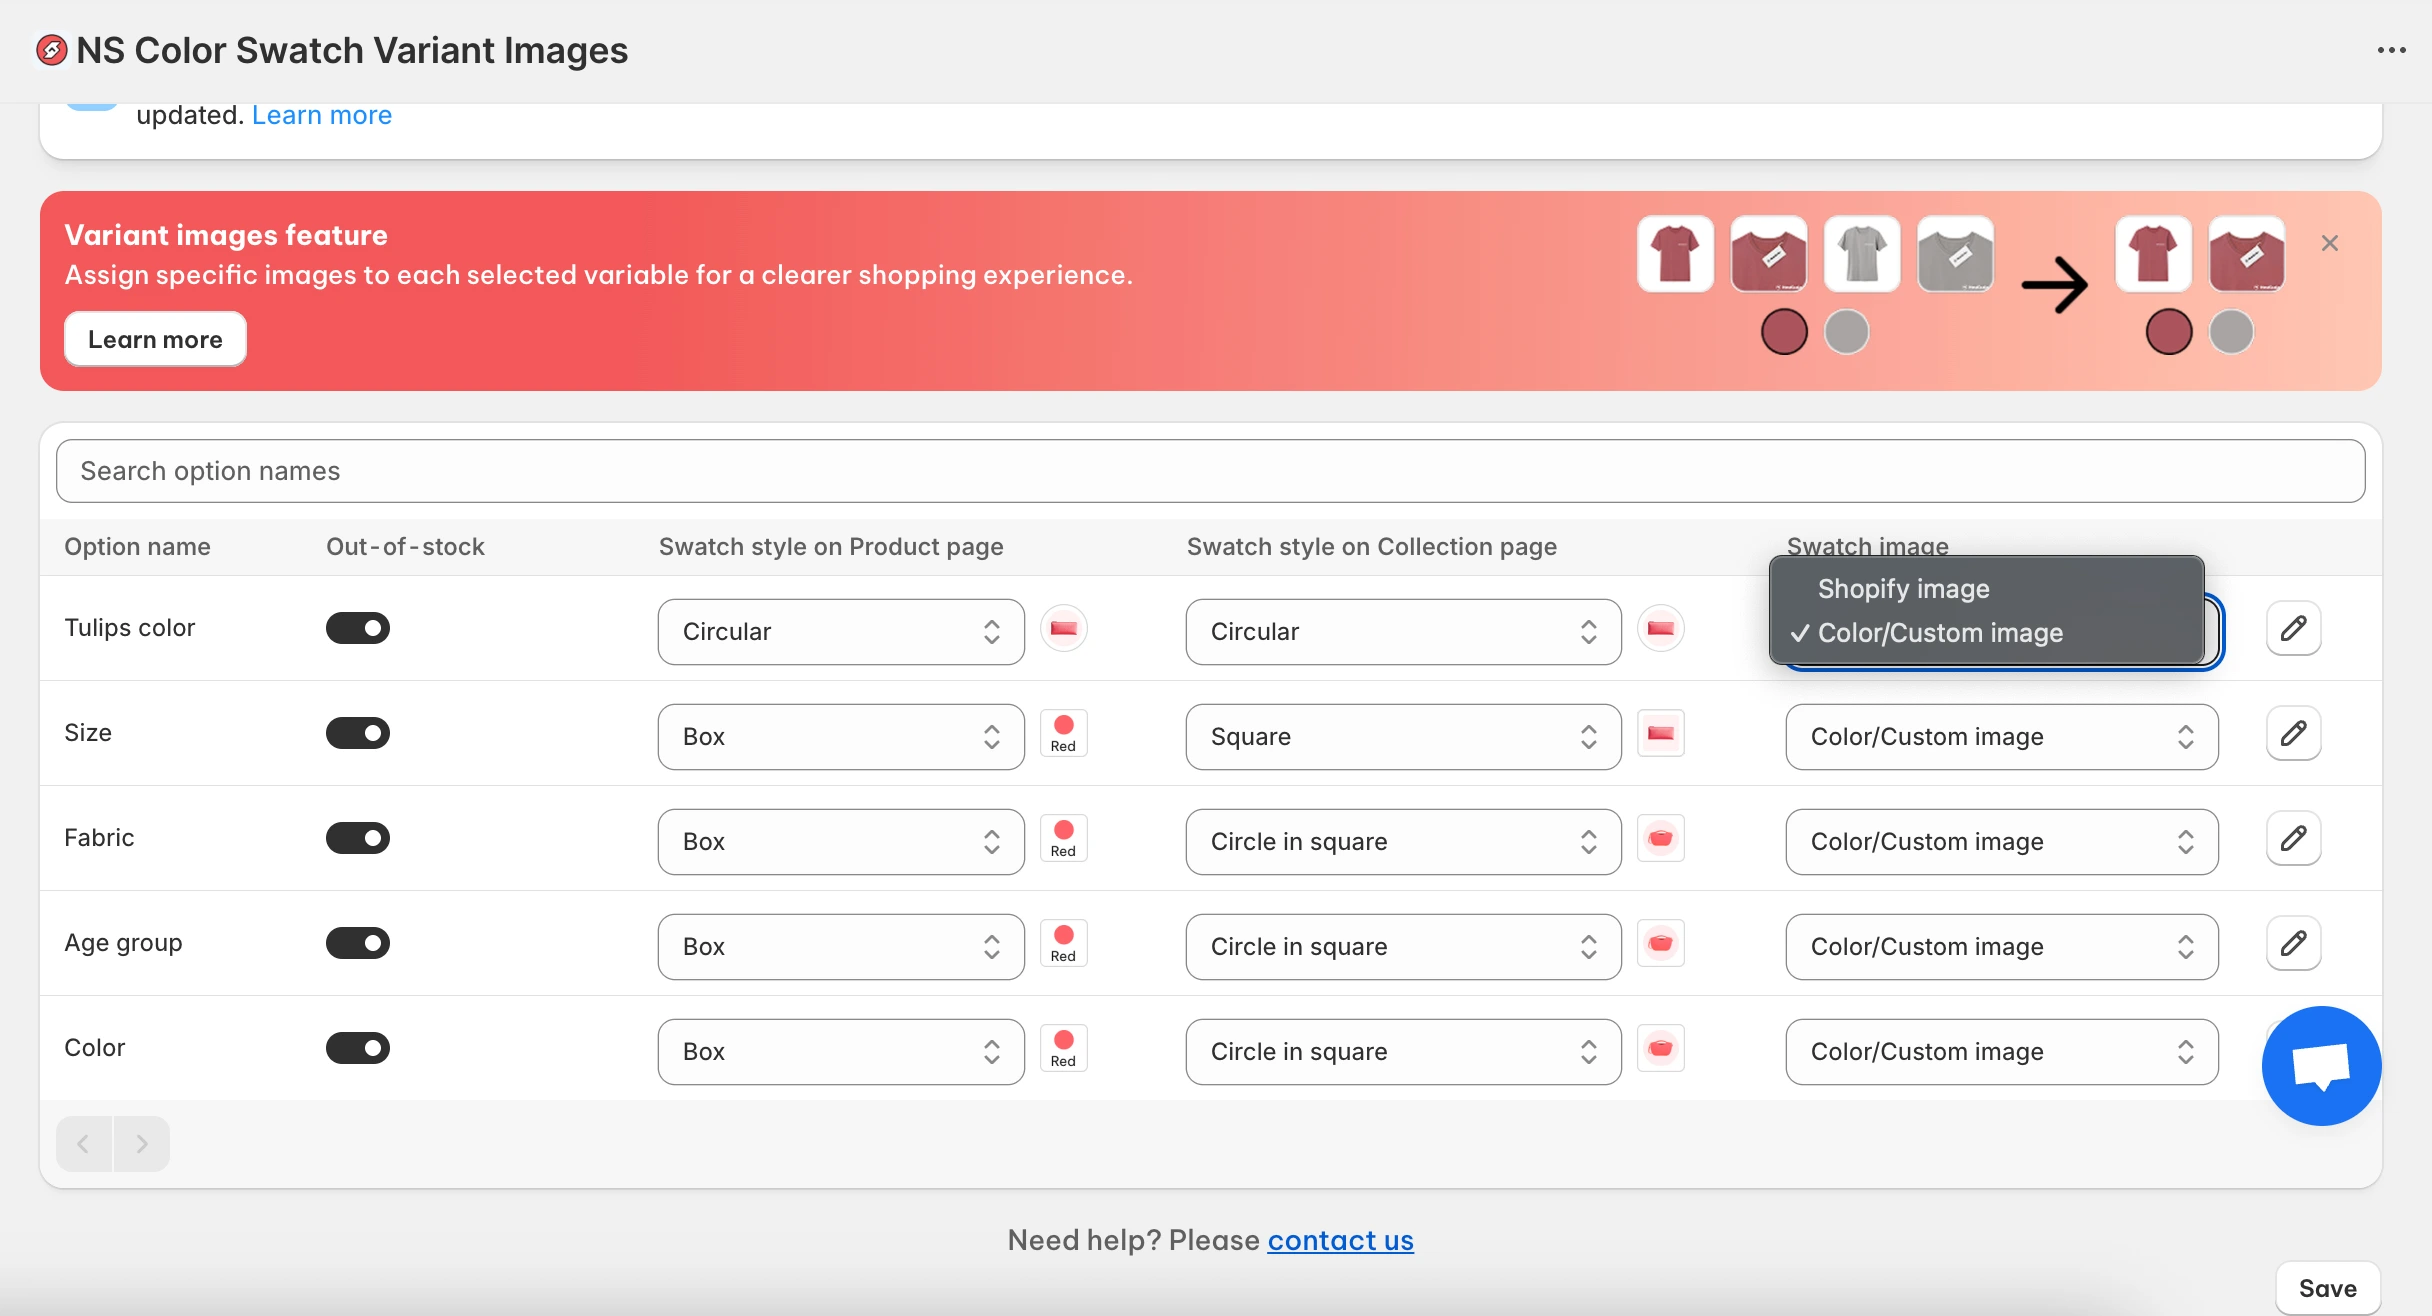
Task: Open the Fabric row edit pencil
Action: (x=2293, y=838)
